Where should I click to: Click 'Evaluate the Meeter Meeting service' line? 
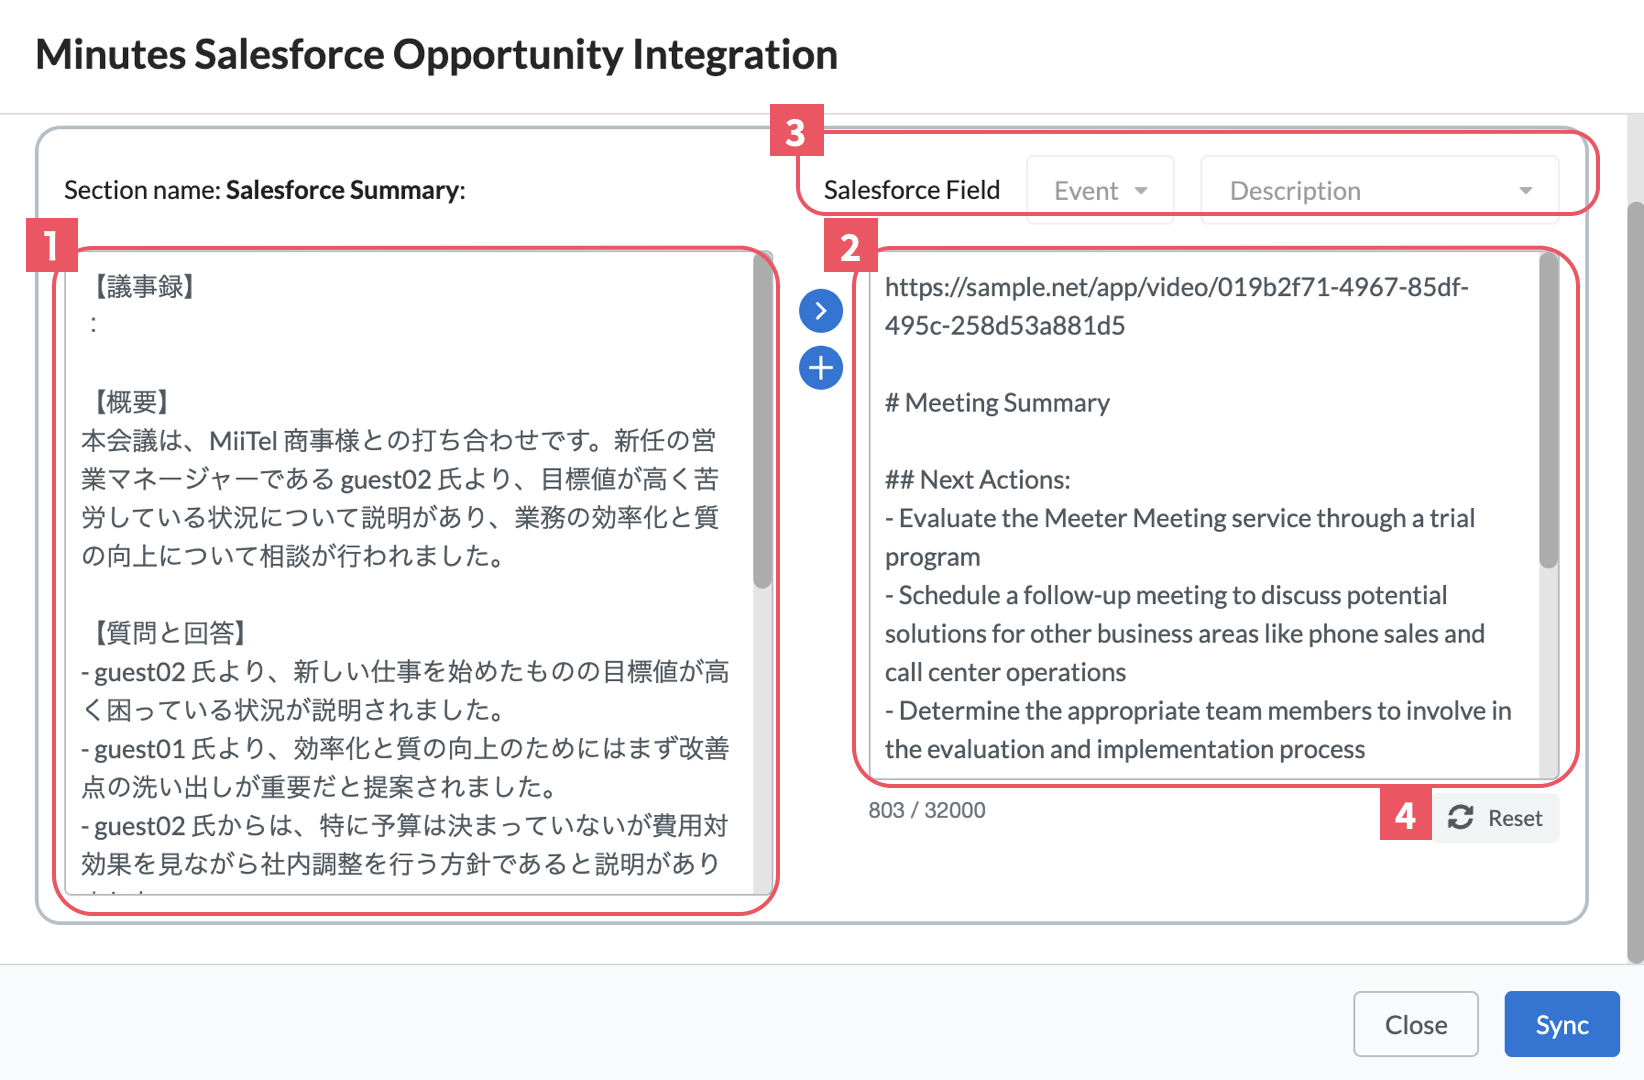coord(1180,537)
